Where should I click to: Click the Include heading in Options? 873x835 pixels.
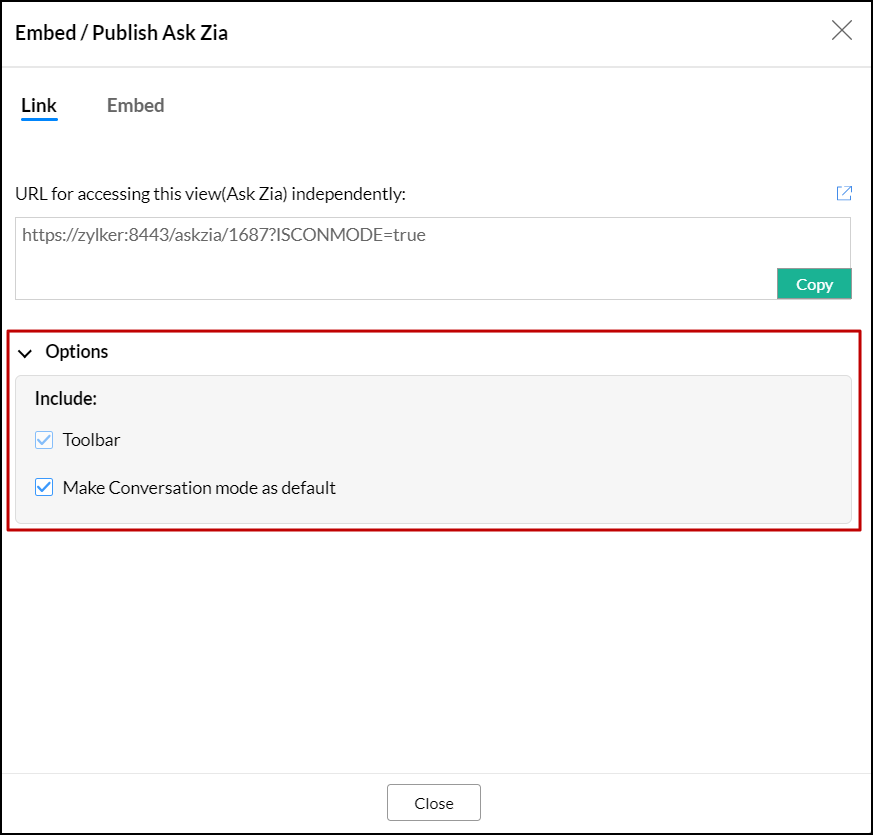pyautogui.click(x=66, y=398)
